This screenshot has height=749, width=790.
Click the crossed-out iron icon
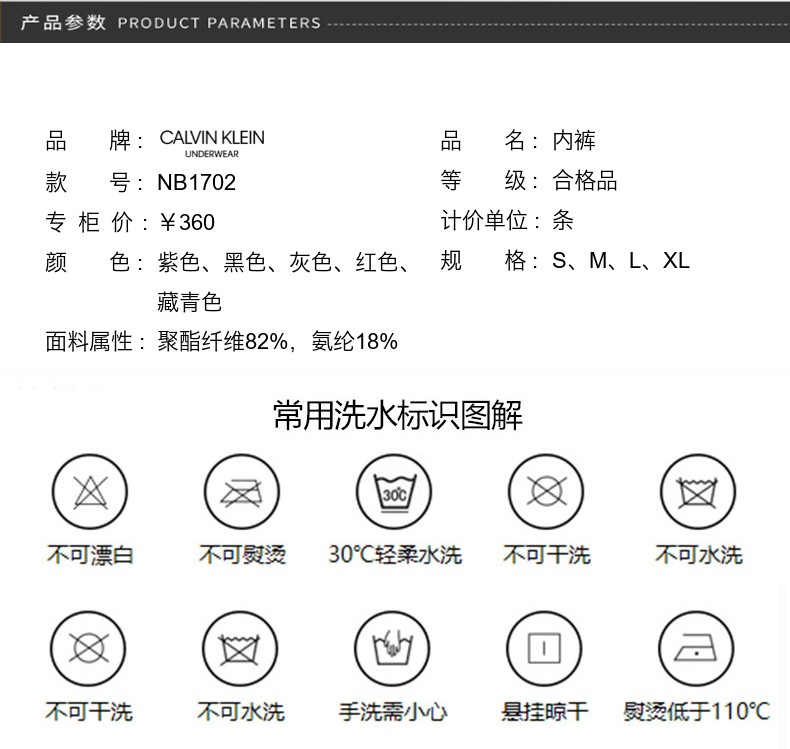[241, 492]
